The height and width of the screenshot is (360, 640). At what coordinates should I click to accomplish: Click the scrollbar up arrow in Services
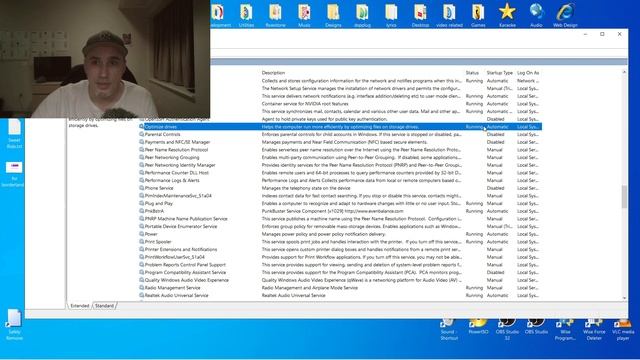coord(624,72)
